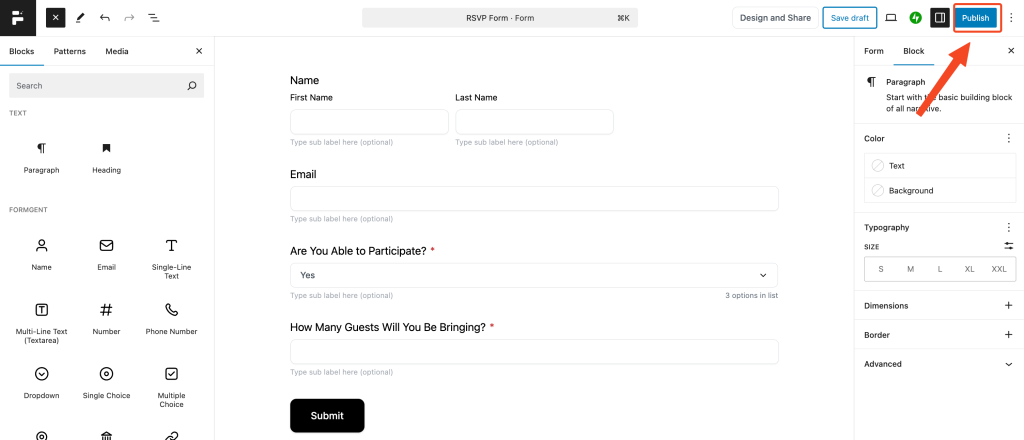Screen dimensions: 1024x440
Task: Open the Background color swatch
Action: point(940,191)
